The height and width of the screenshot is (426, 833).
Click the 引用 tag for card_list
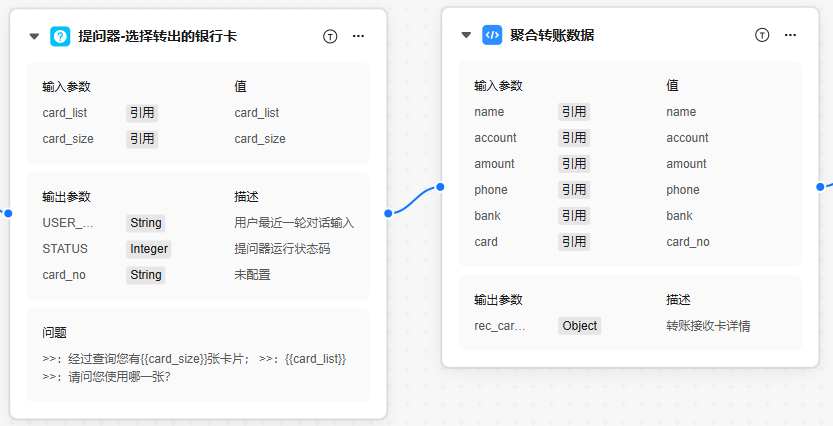[x=142, y=113]
